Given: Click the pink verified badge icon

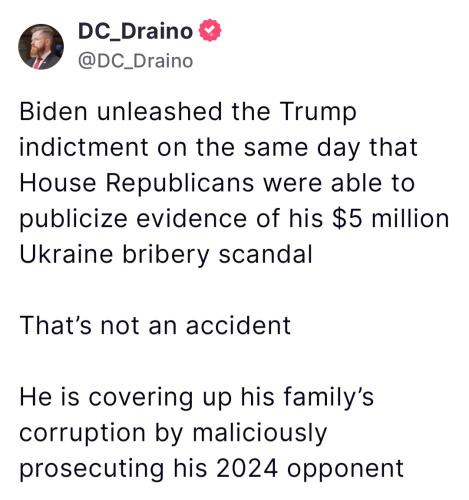Looking at the screenshot, I should point(210,30).
